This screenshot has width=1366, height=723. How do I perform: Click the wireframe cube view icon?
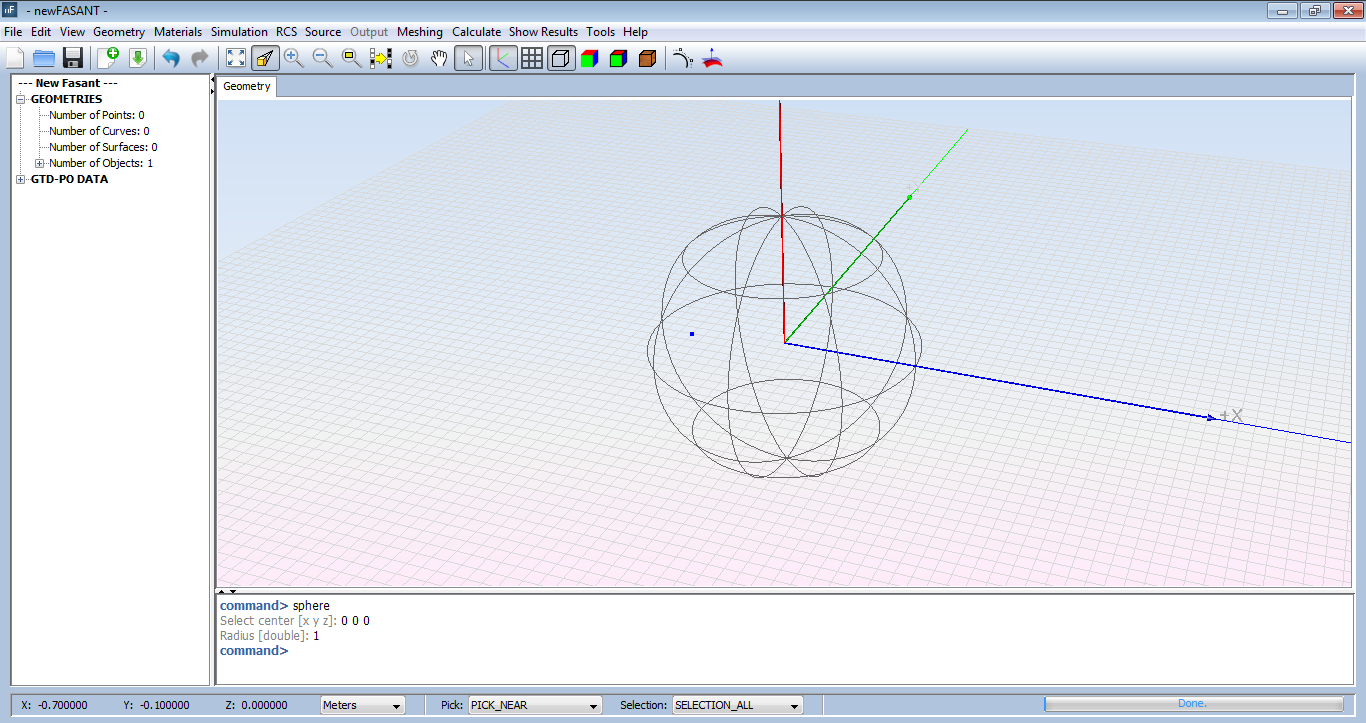click(x=561, y=58)
